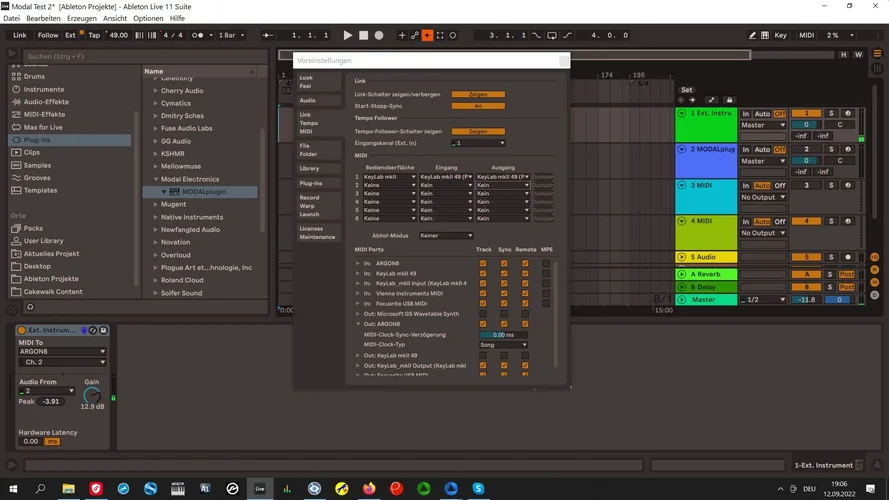Enable Track for Out: Microsoft GS Wavetable Synth
889x500 pixels.
483,313
